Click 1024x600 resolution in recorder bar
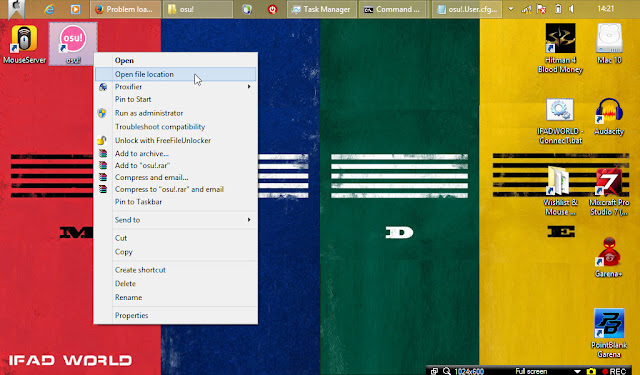640x375 pixels. [x=469, y=371]
